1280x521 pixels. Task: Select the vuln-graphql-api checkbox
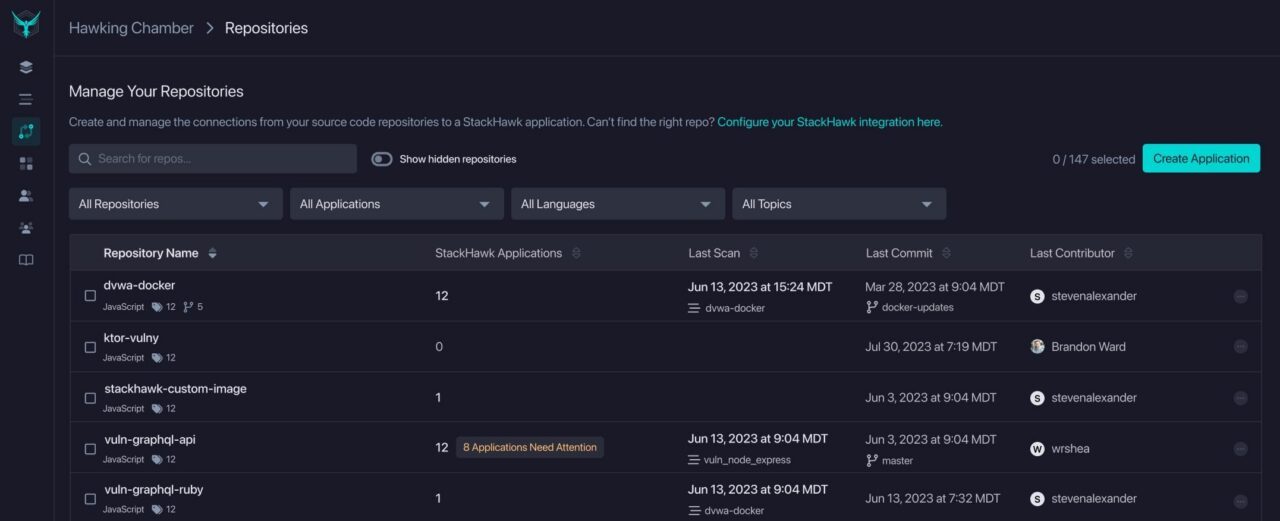tap(90, 449)
